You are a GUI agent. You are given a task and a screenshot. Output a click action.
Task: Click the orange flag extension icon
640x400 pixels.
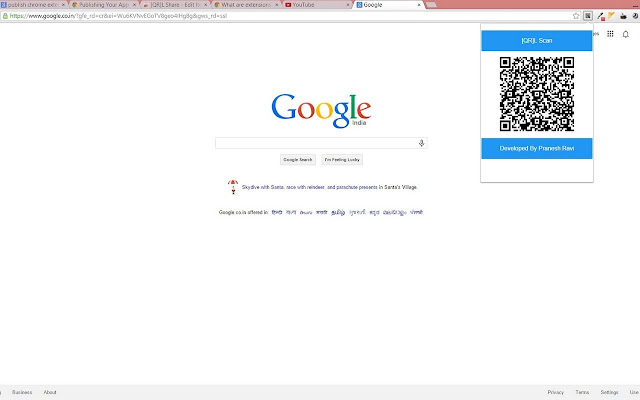[611, 16]
